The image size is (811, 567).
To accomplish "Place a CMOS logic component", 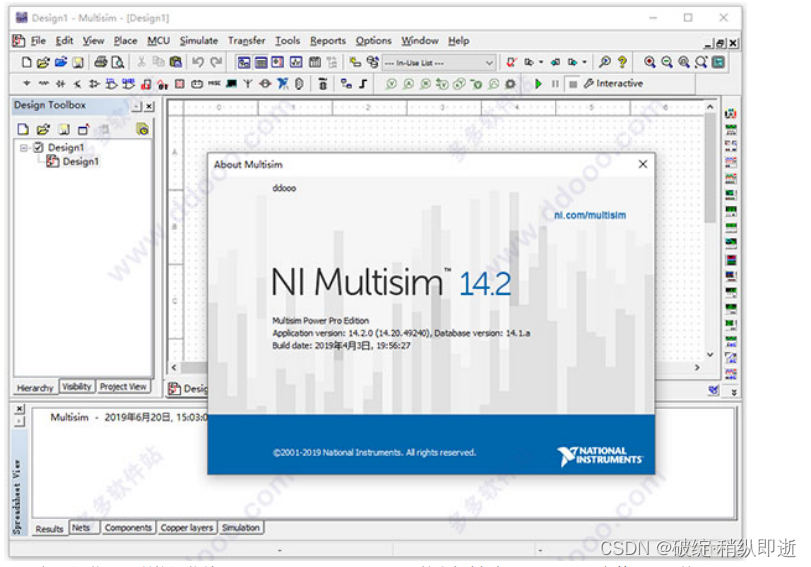I will (128, 83).
